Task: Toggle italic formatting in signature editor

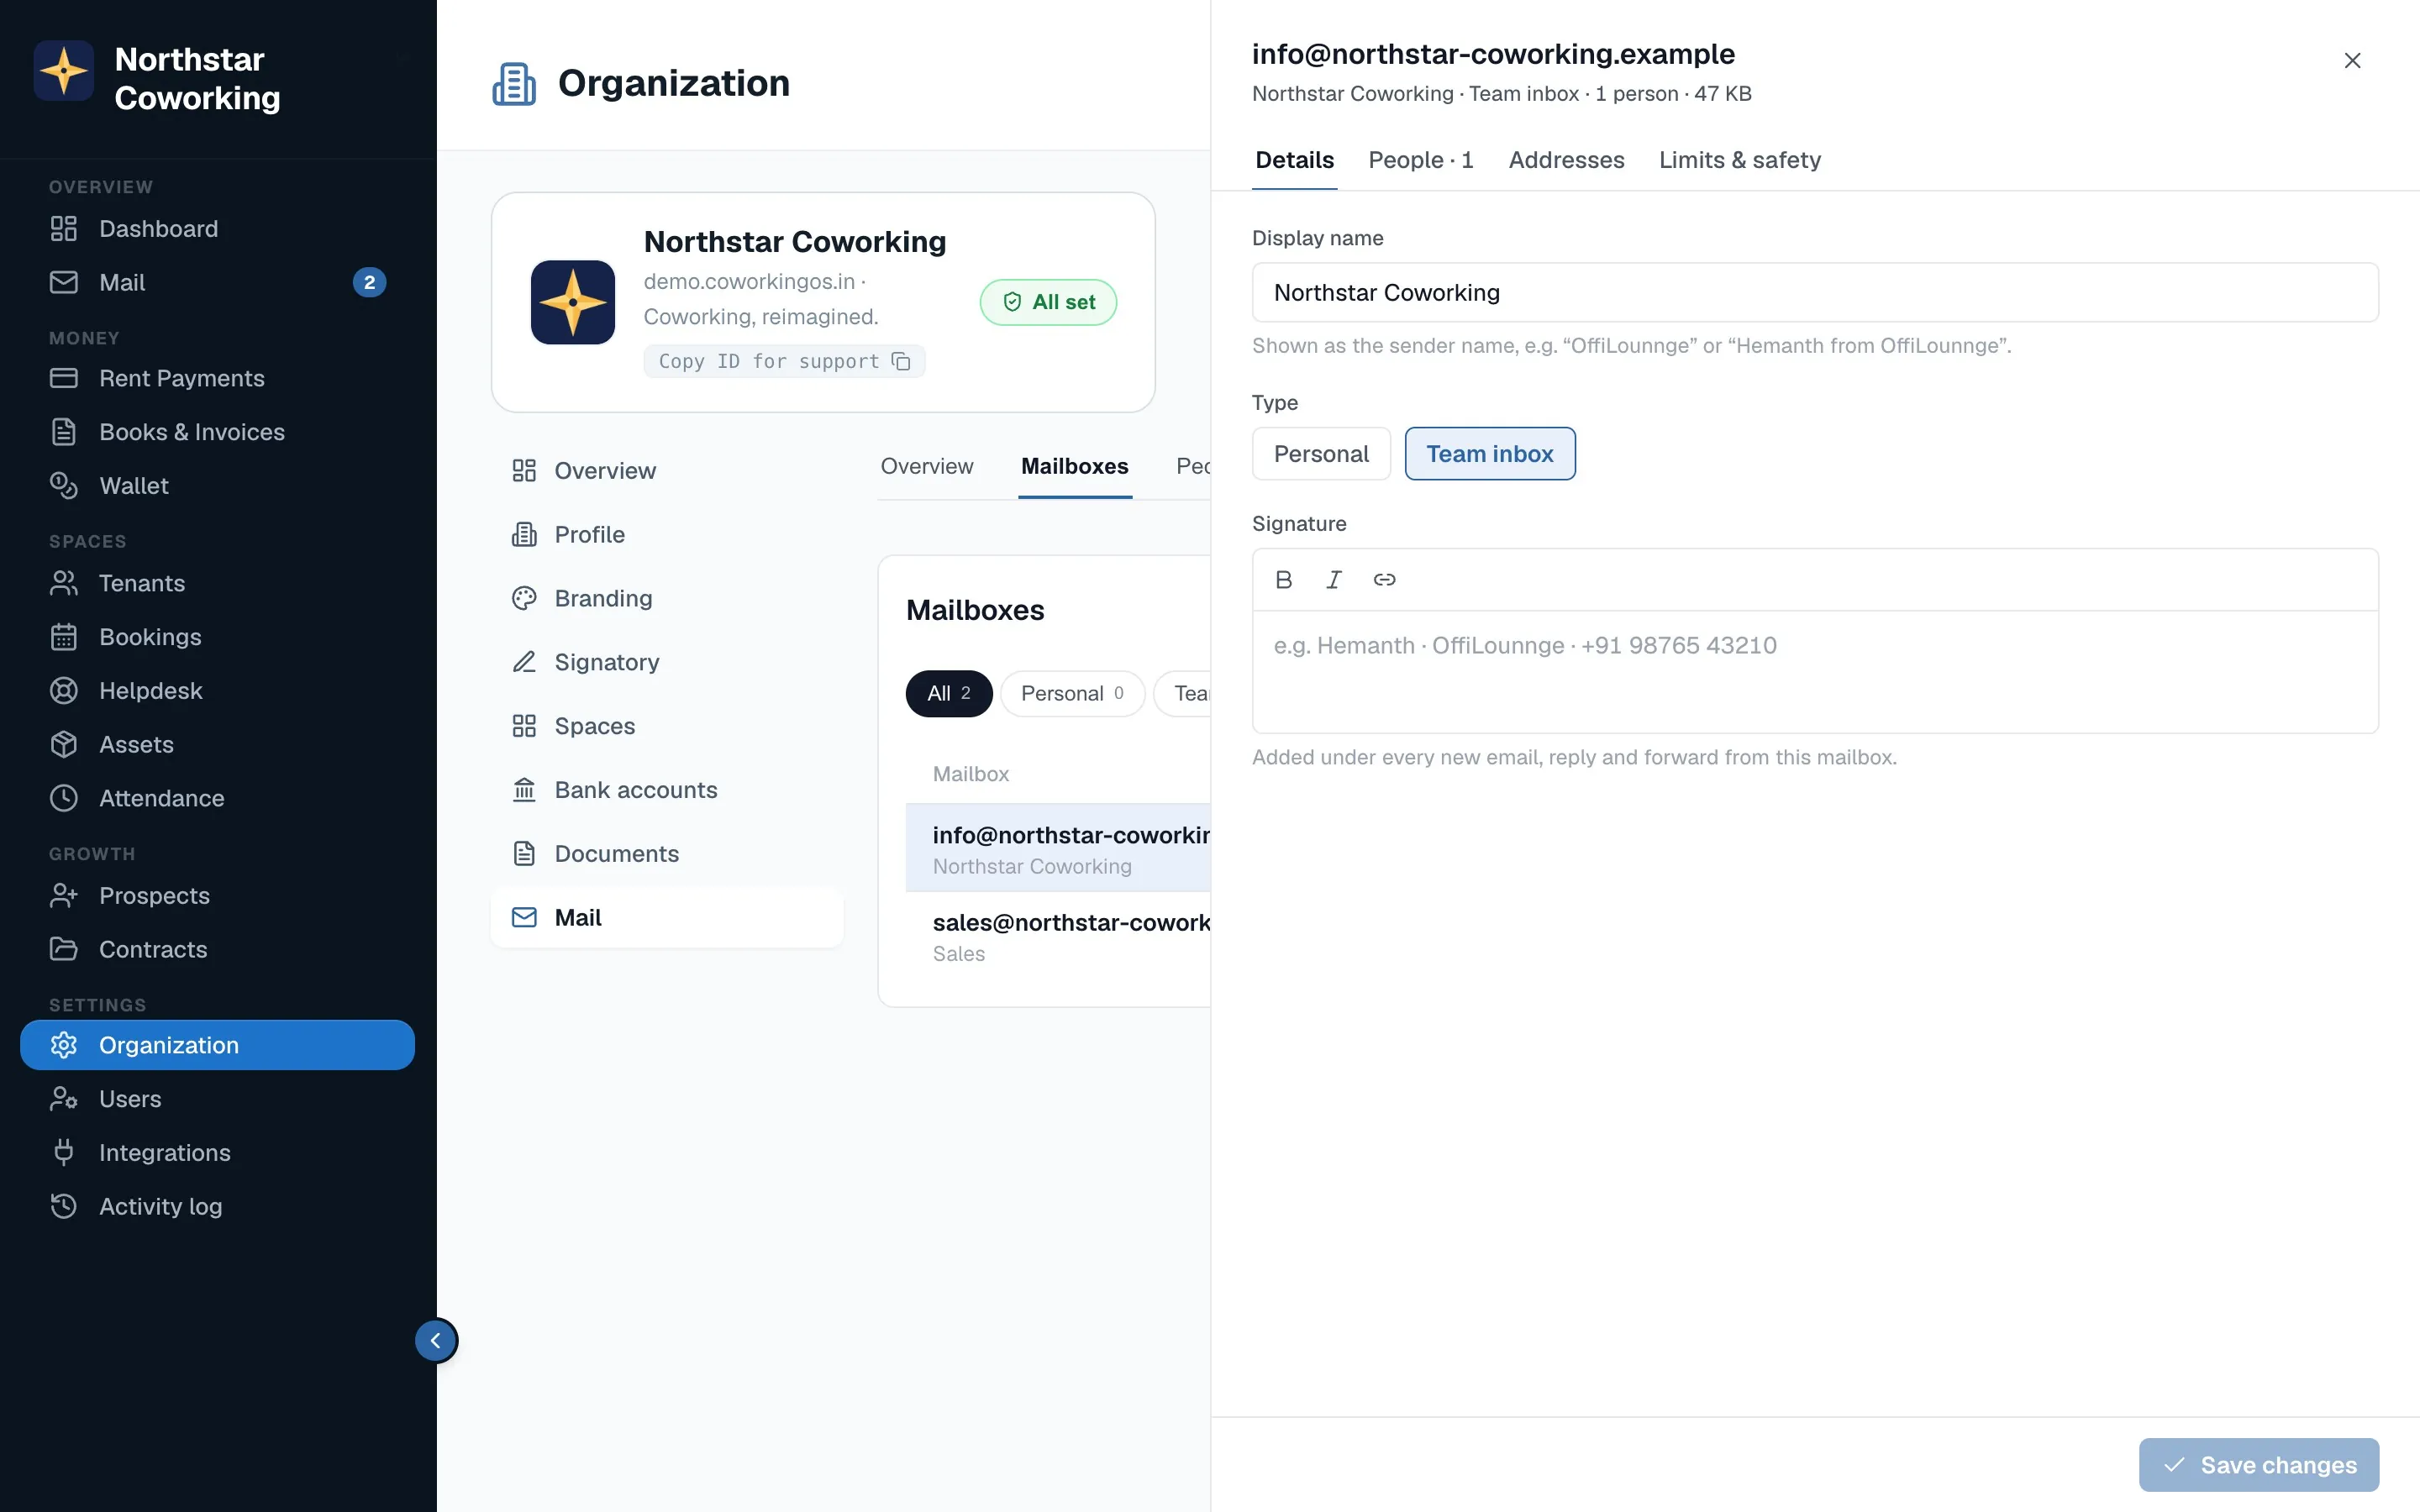Action: 1334,580
